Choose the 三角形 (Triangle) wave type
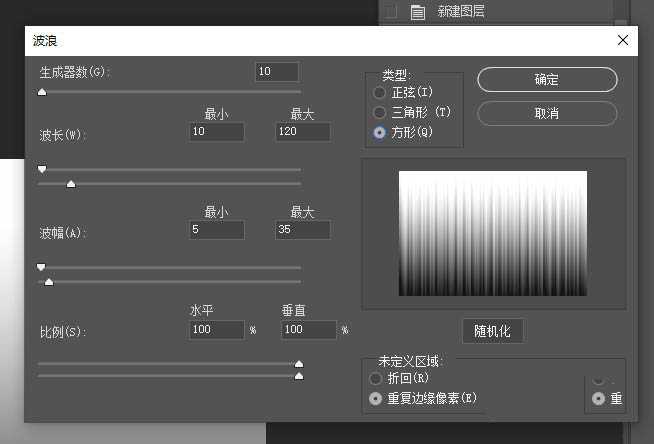The height and width of the screenshot is (444, 654). (x=379, y=113)
